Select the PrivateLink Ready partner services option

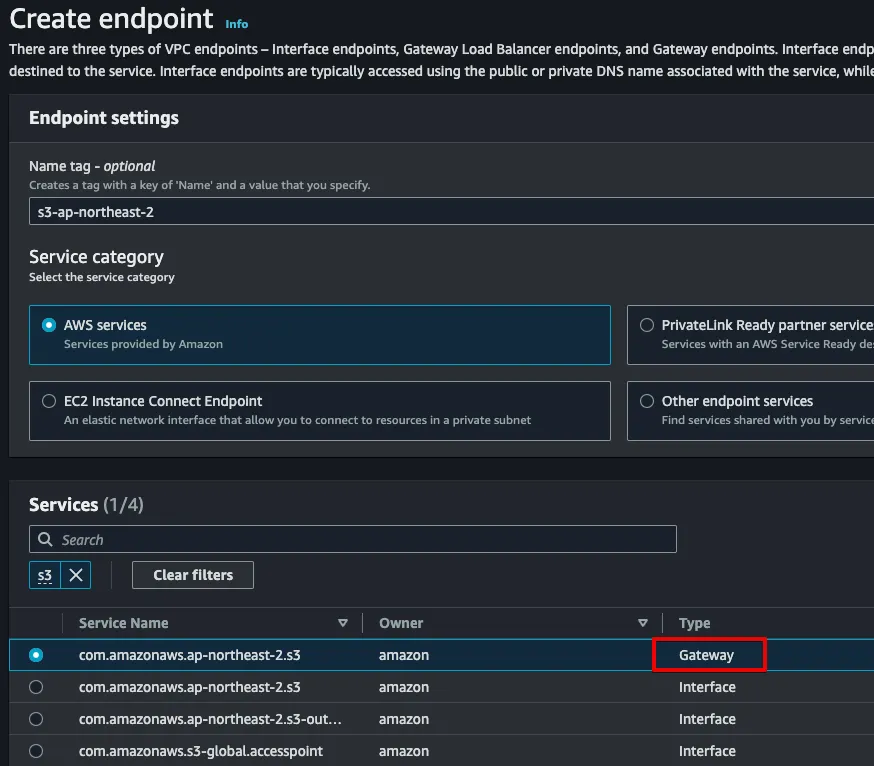(x=646, y=325)
